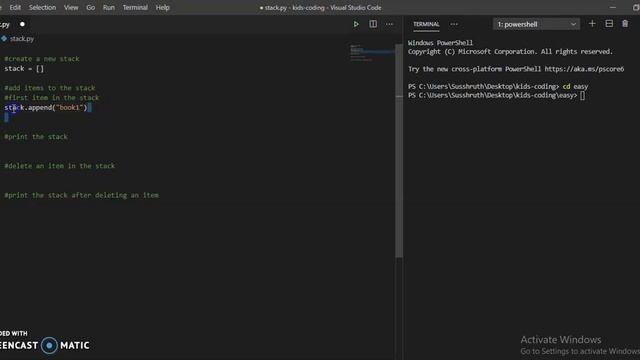Viewport: 640px width, 360px height.
Task: Click comment '#print the stack after deleting an item'
Action: (81, 195)
